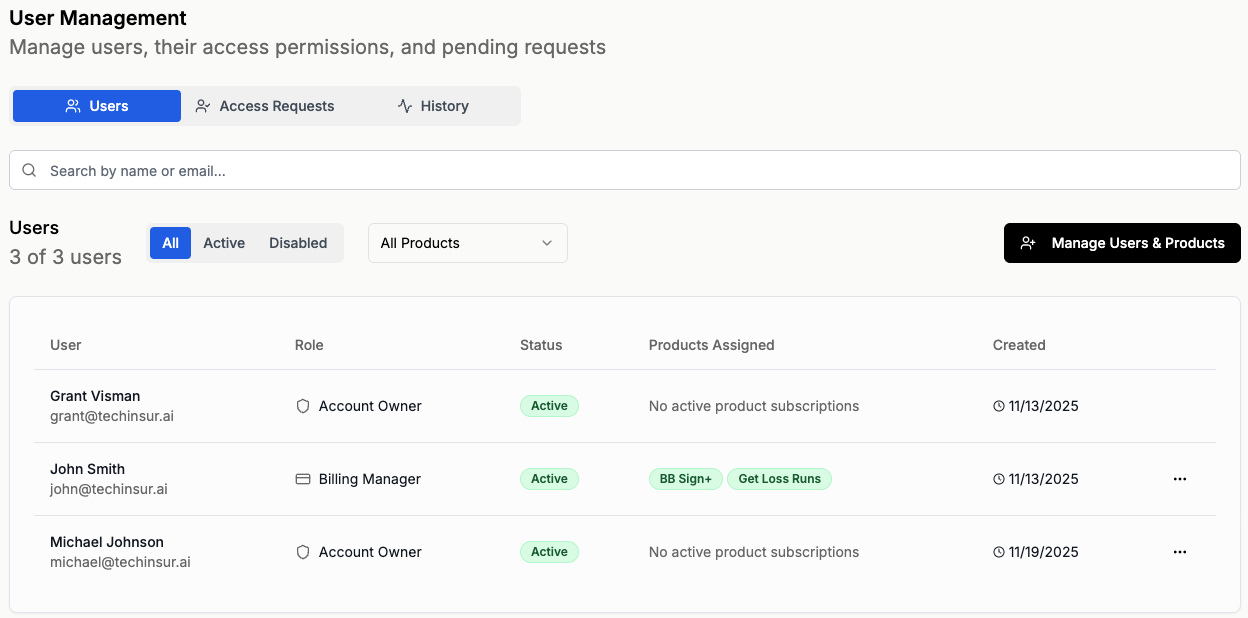Viewport: 1248px width, 618px height.
Task: Click the shield icon in Michael Johnson's row
Action: pyautogui.click(x=303, y=552)
